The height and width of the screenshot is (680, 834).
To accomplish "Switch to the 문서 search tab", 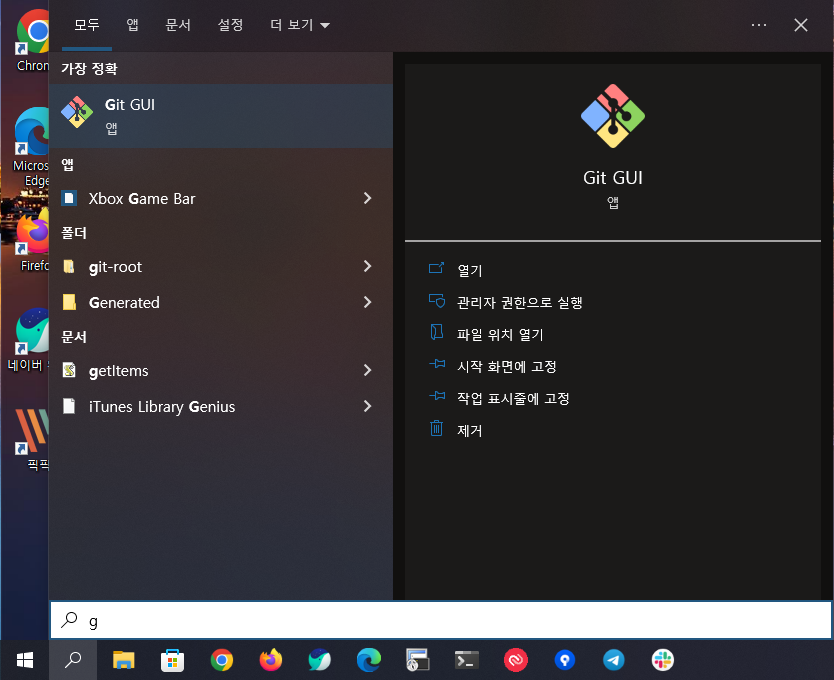I will (x=178, y=25).
